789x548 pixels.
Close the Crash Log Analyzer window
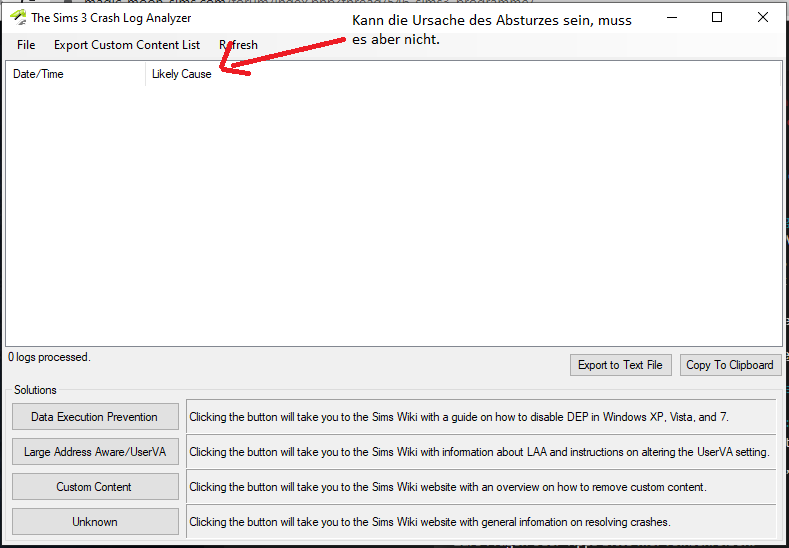763,17
